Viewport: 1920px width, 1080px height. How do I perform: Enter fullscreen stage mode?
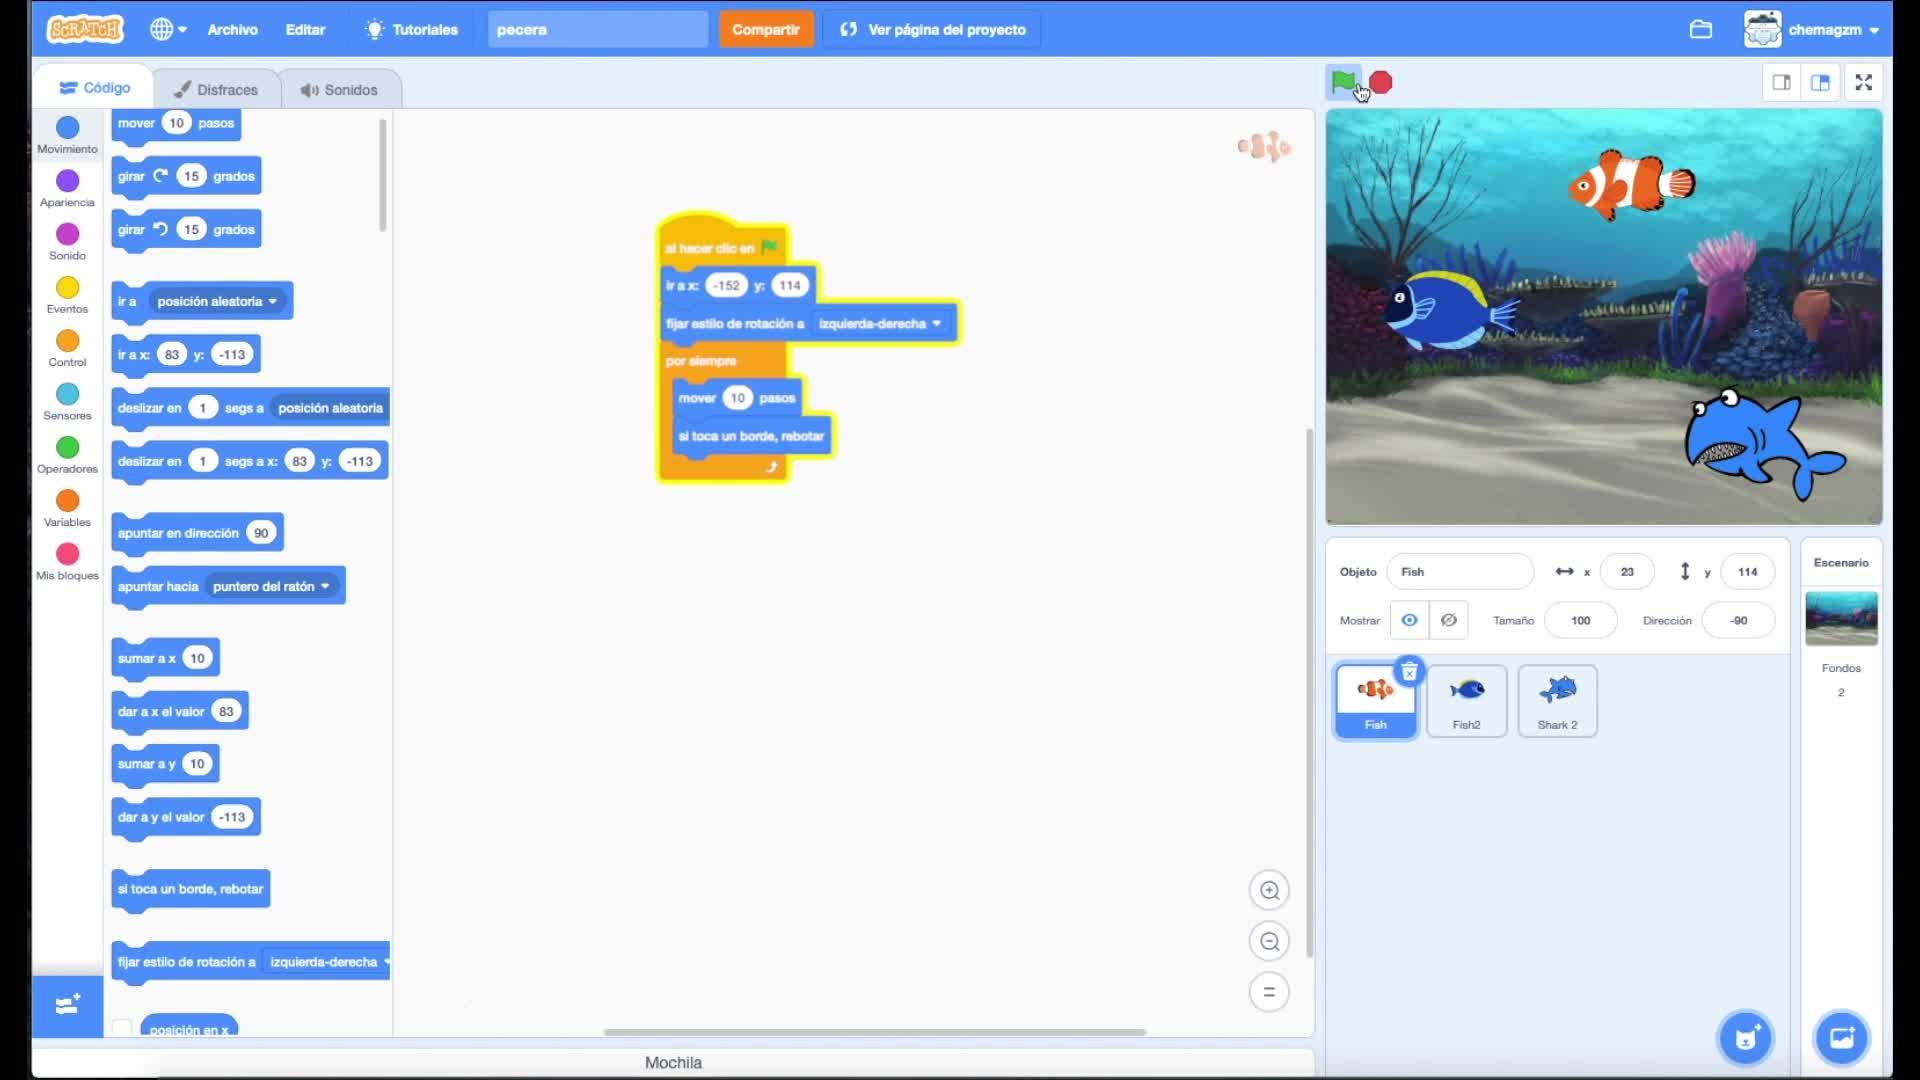[x=1863, y=82]
